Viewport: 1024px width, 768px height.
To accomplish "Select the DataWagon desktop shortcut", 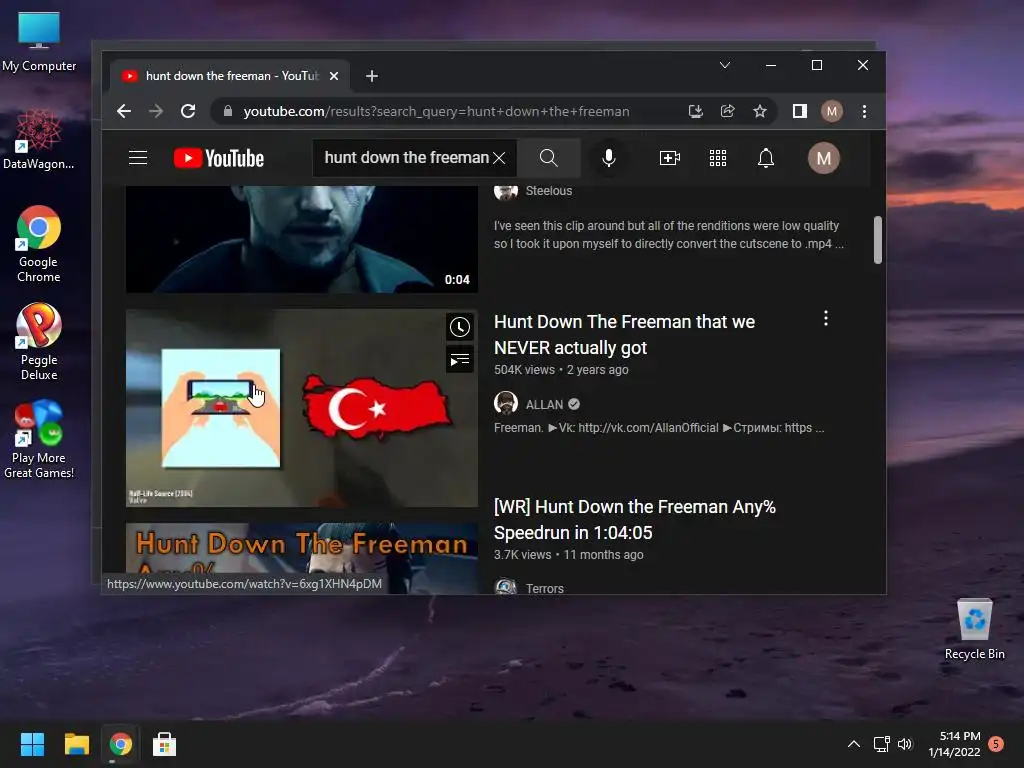I will point(39,139).
